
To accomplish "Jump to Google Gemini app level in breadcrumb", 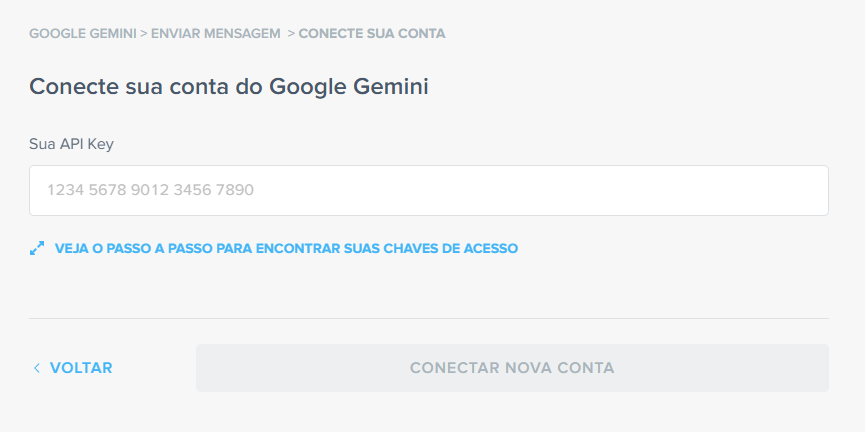I will pos(83,34).
